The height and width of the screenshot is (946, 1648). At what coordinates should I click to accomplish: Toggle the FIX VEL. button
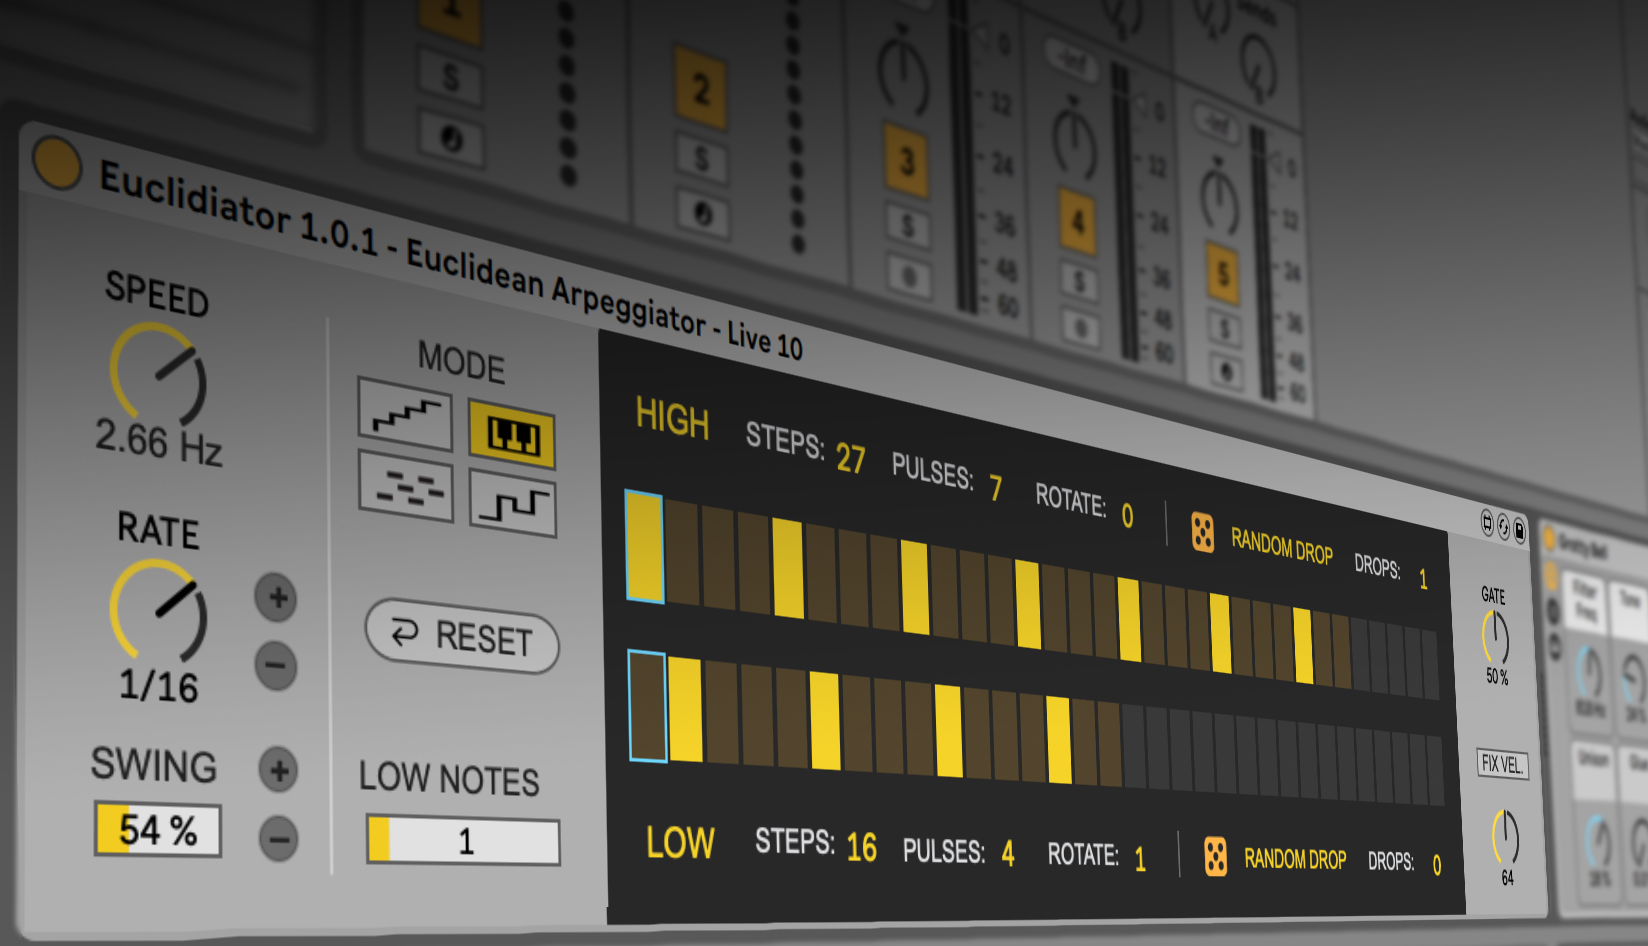1502,764
